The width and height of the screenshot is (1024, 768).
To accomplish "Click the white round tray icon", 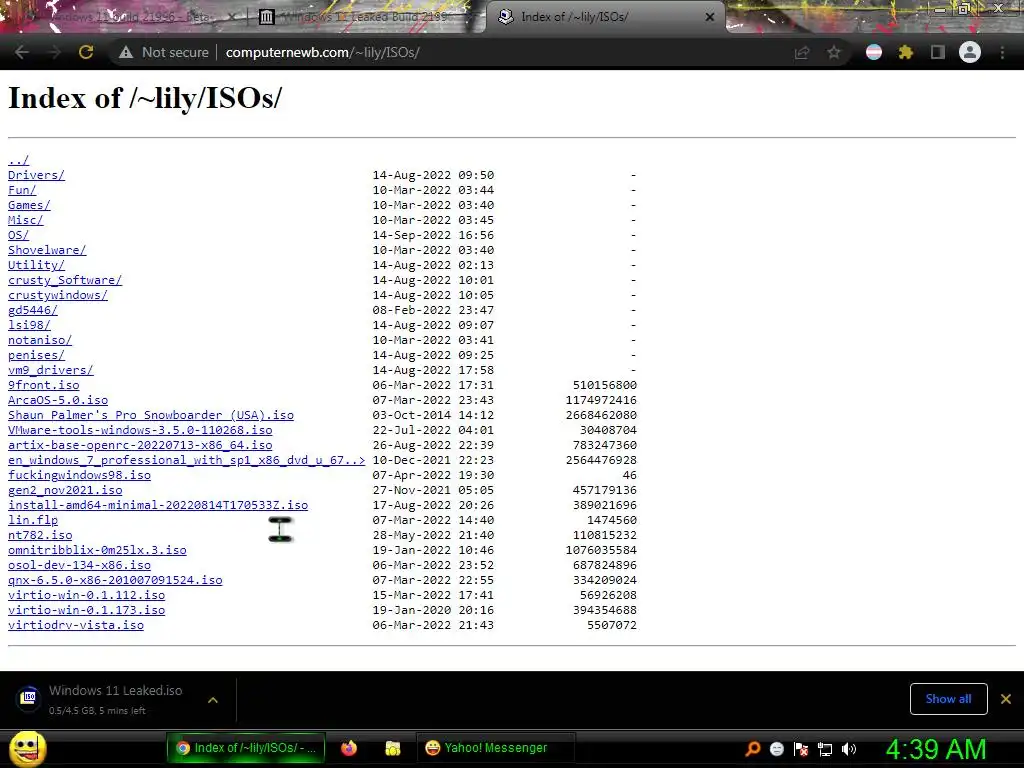I will (776, 749).
